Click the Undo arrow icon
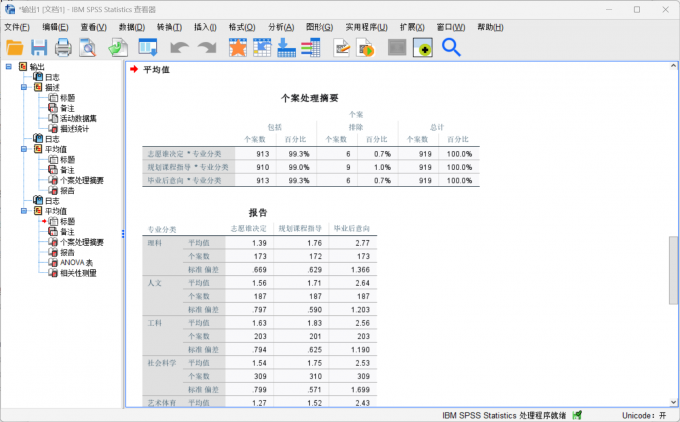Image resolution: width=680 pixels, height=422 pixels. [179, 47]
